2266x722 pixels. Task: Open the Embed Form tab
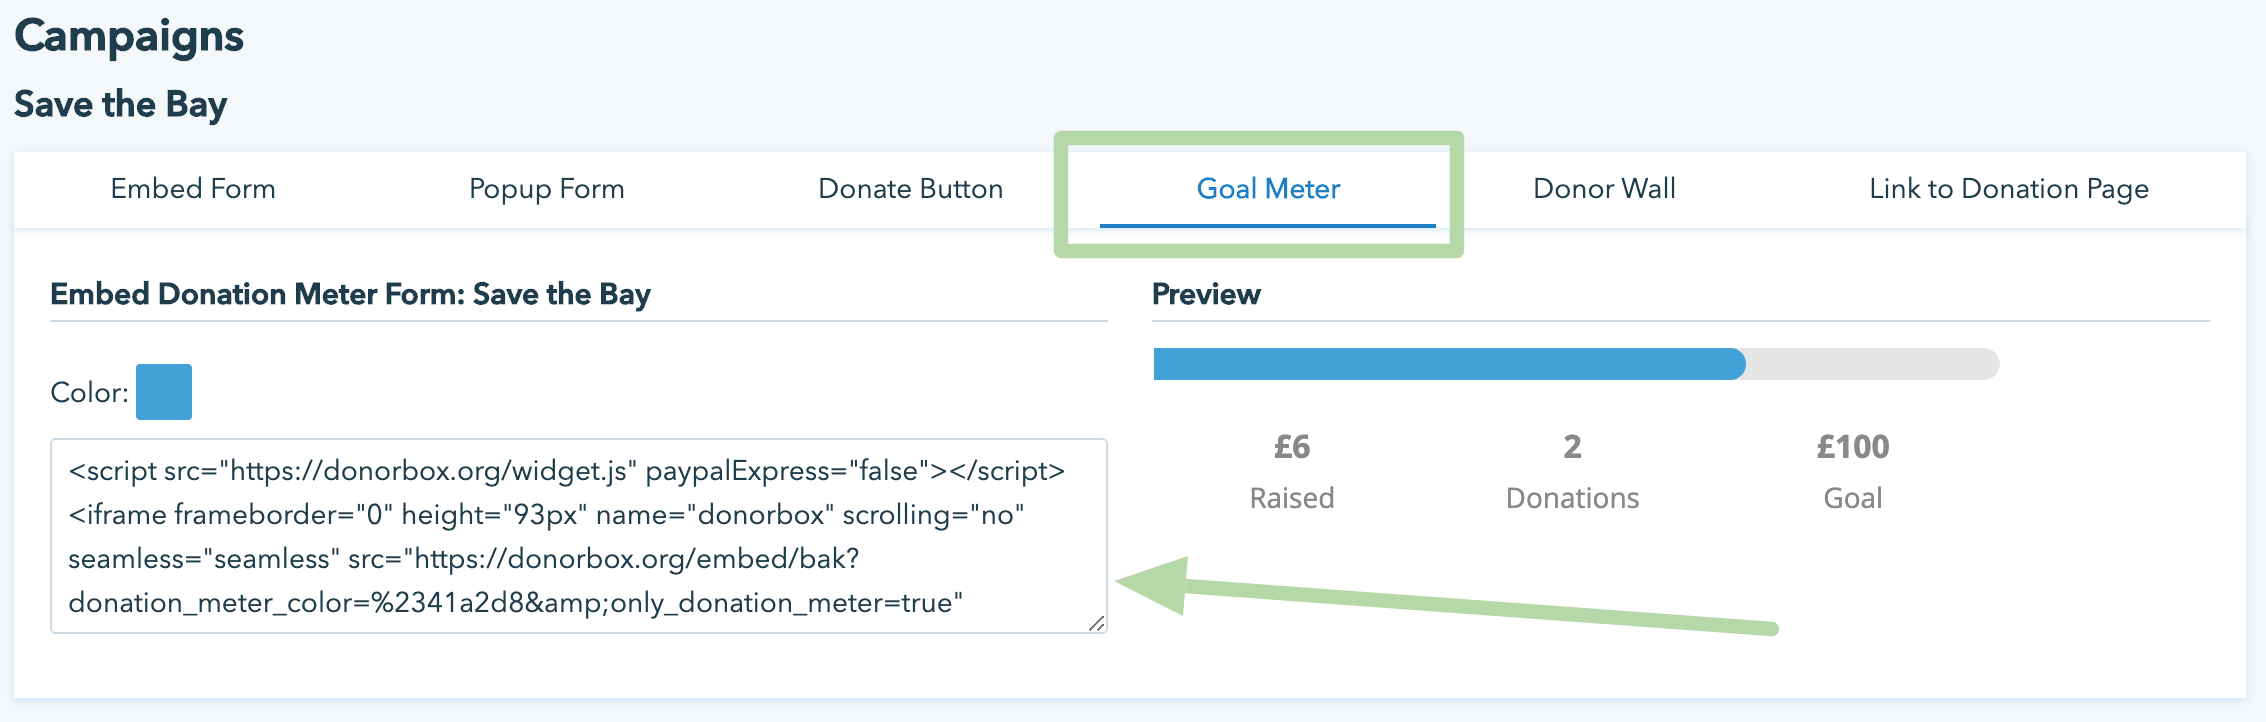[x=193, y=189]
